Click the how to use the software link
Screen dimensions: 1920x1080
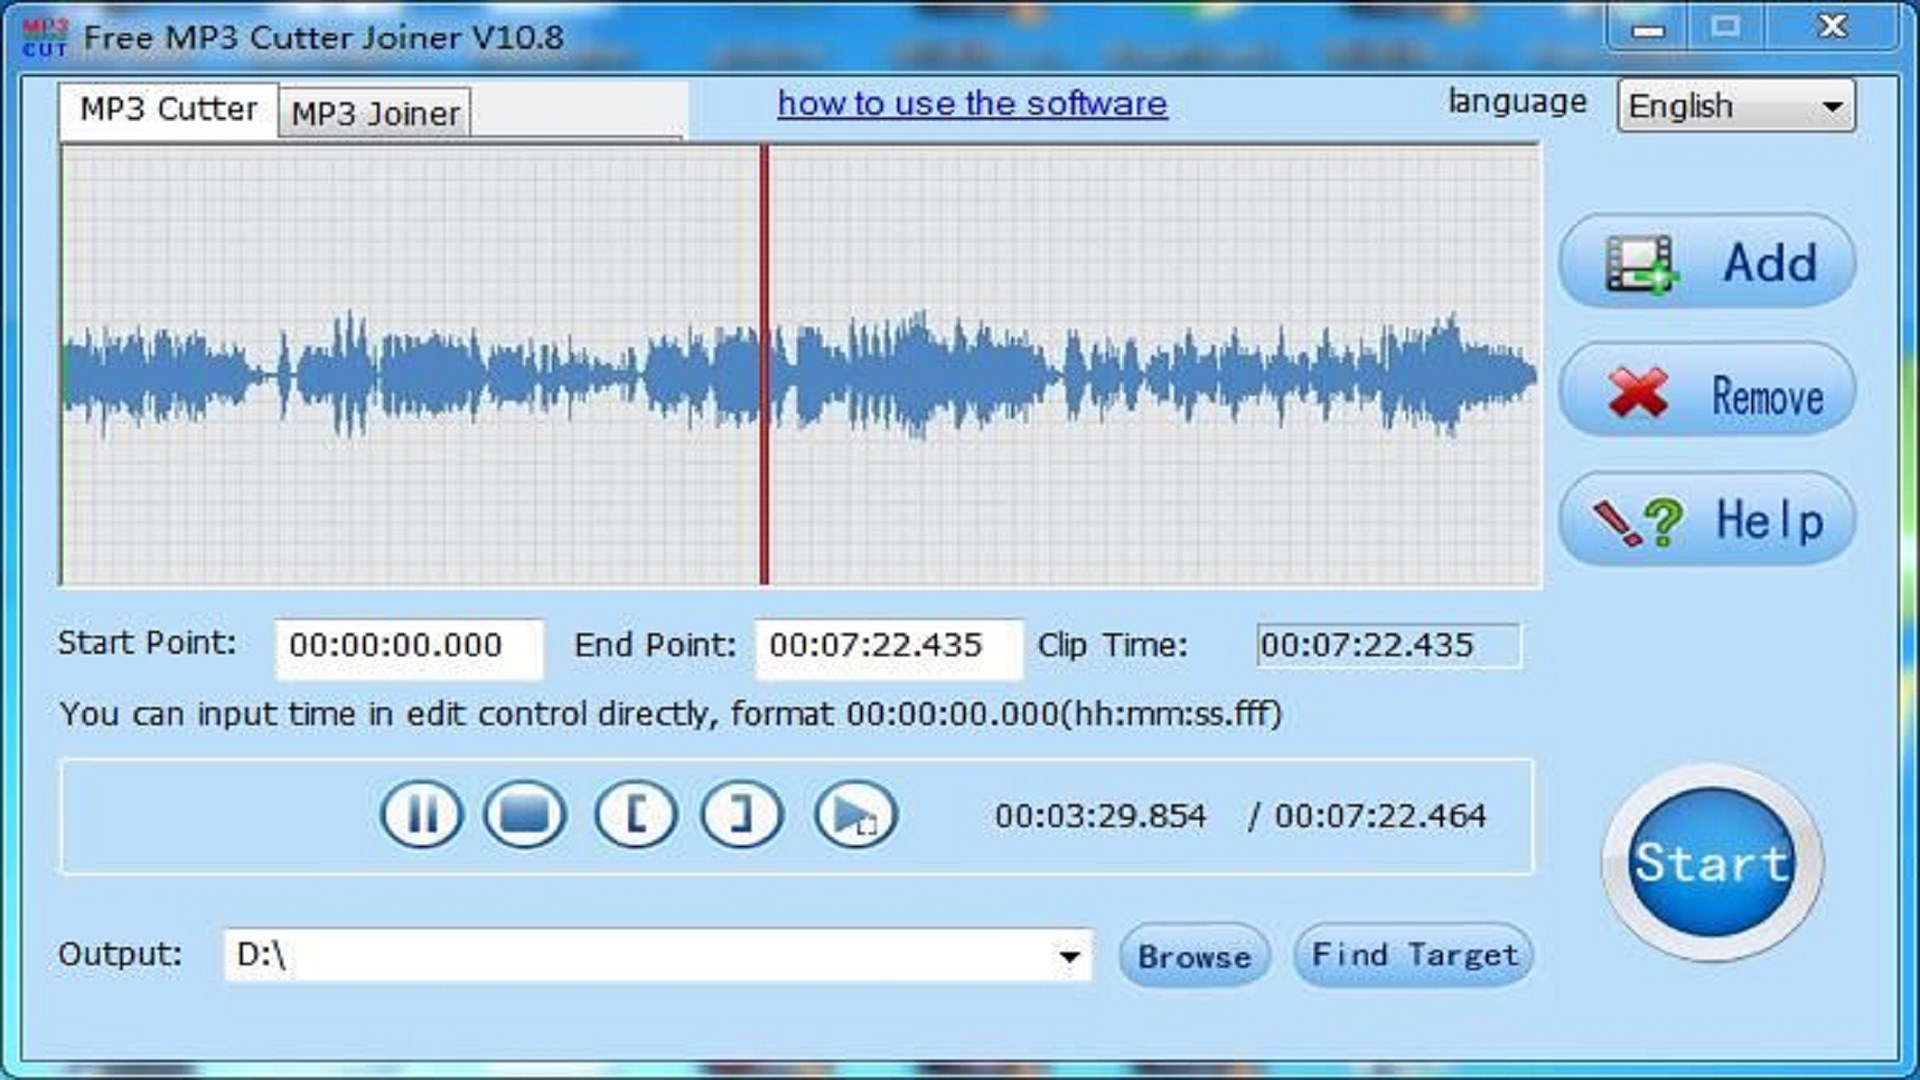971,102
